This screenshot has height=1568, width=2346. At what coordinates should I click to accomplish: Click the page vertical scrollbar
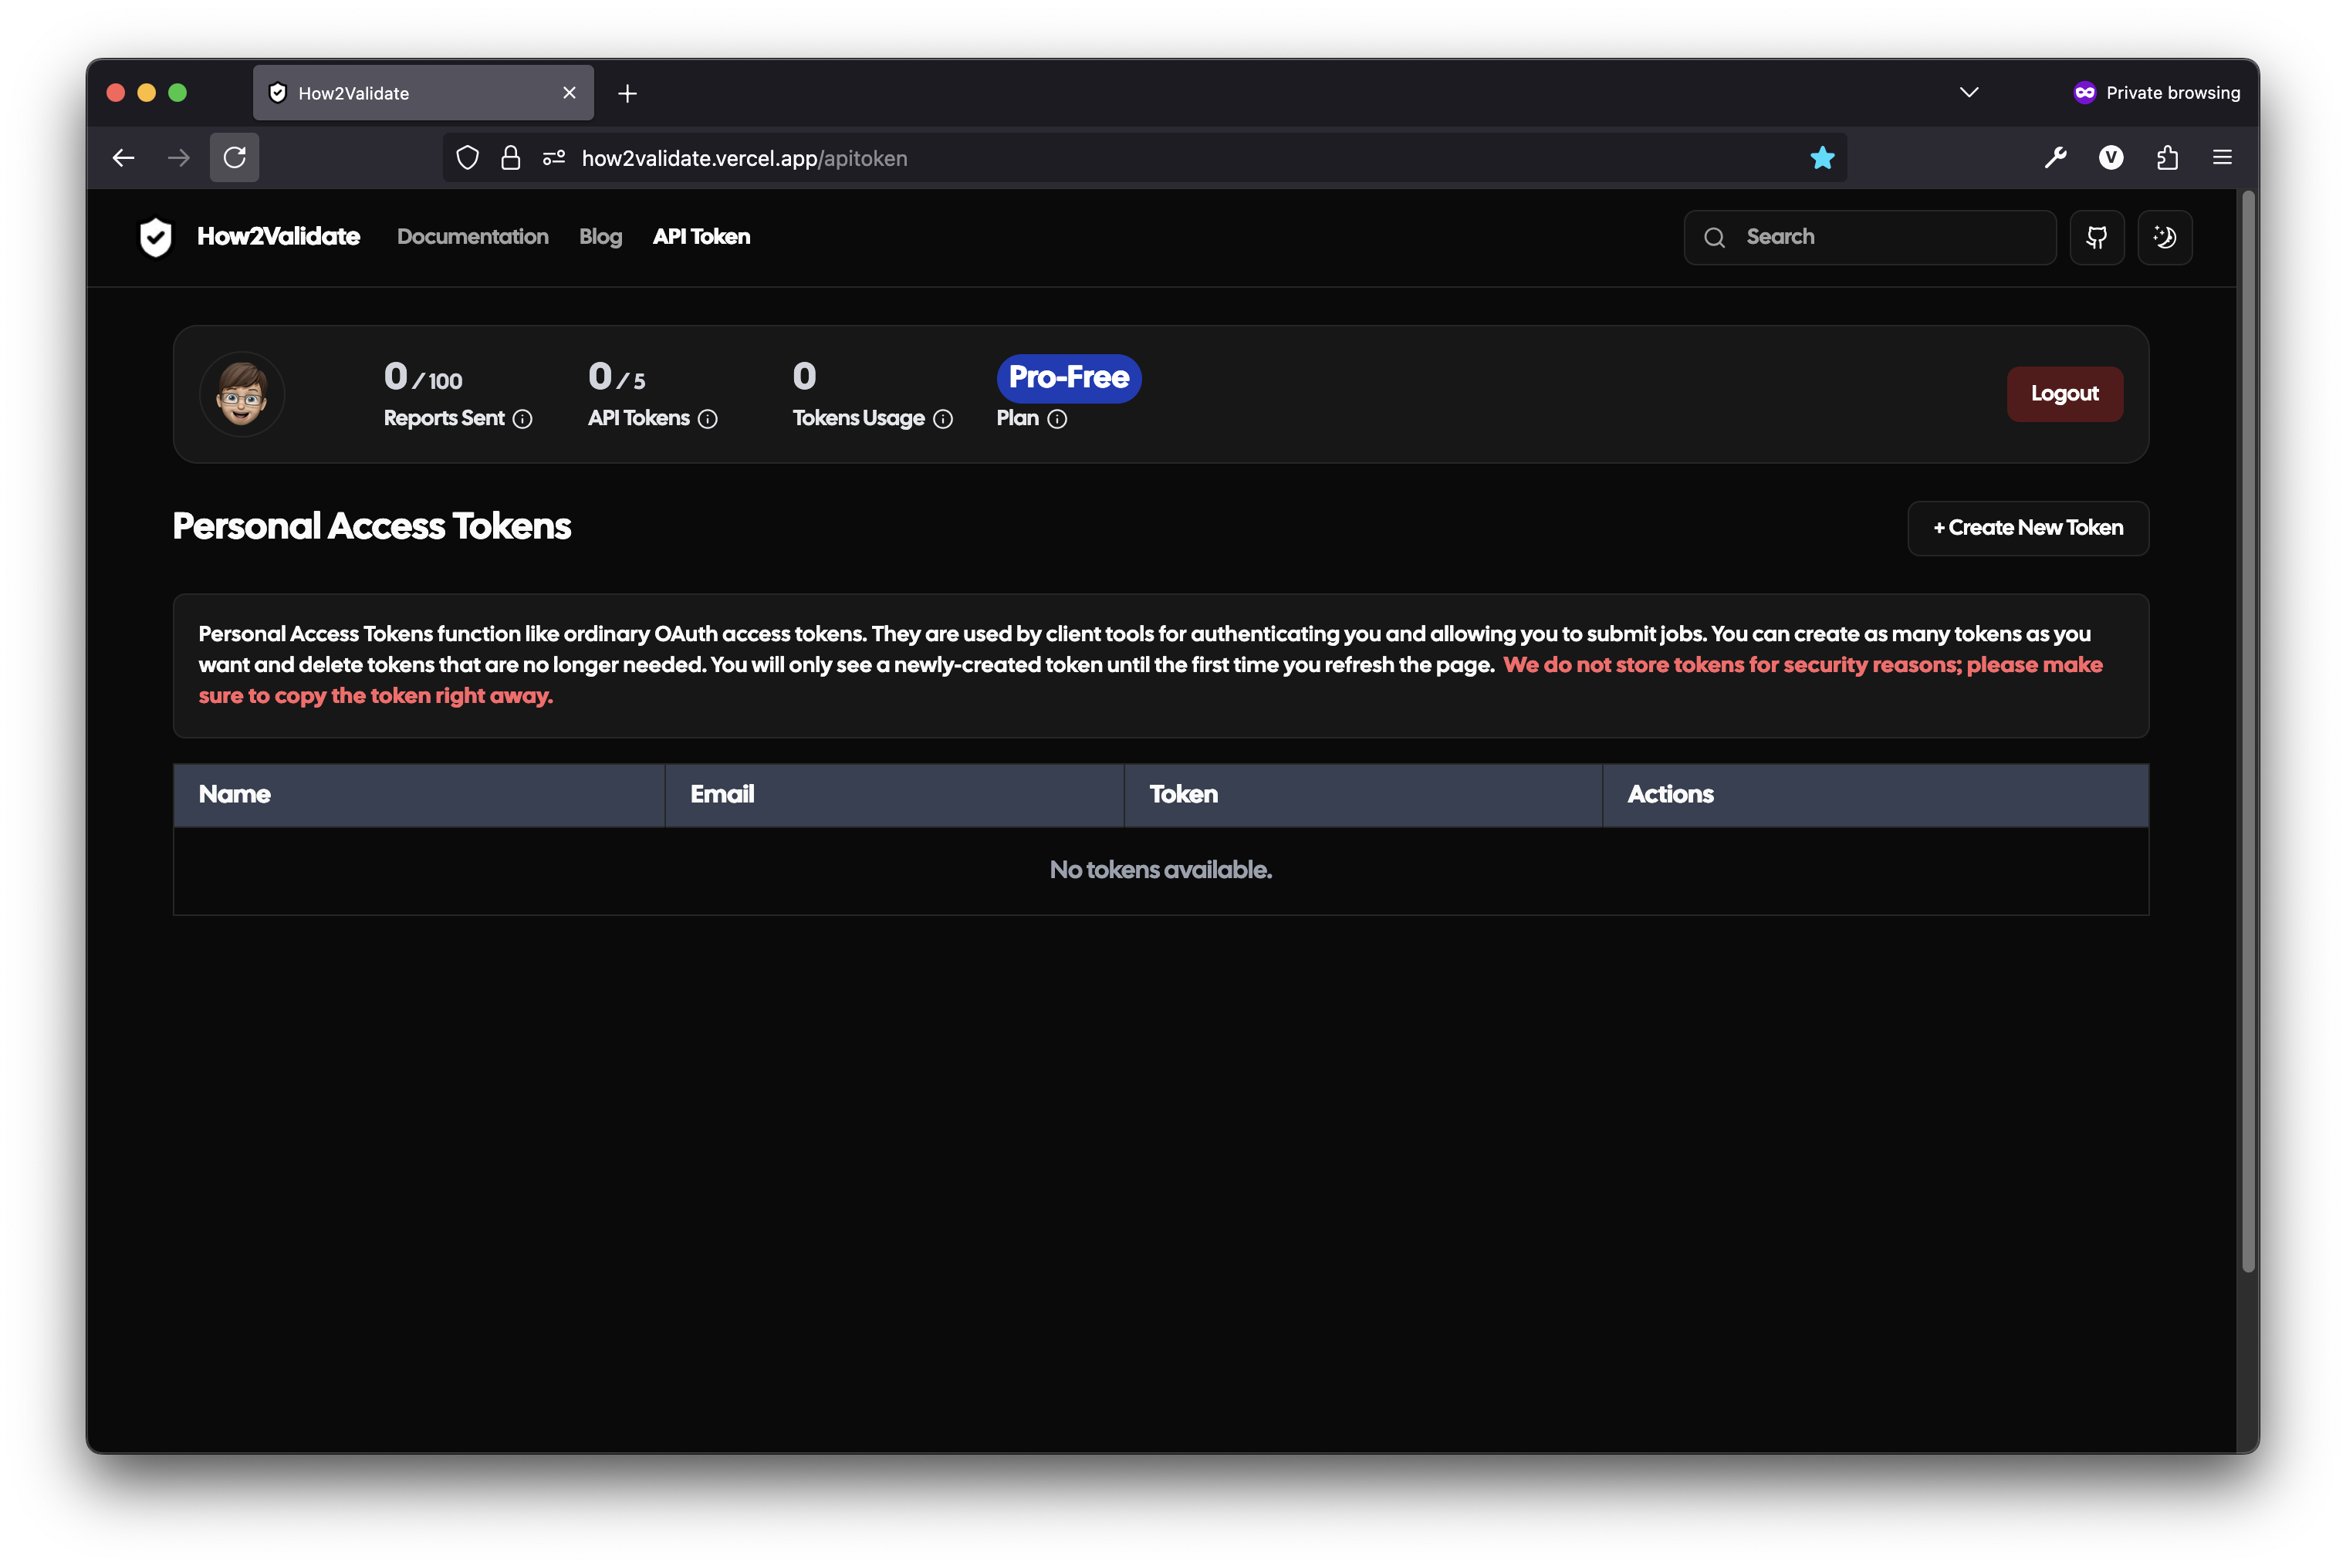2247,730
